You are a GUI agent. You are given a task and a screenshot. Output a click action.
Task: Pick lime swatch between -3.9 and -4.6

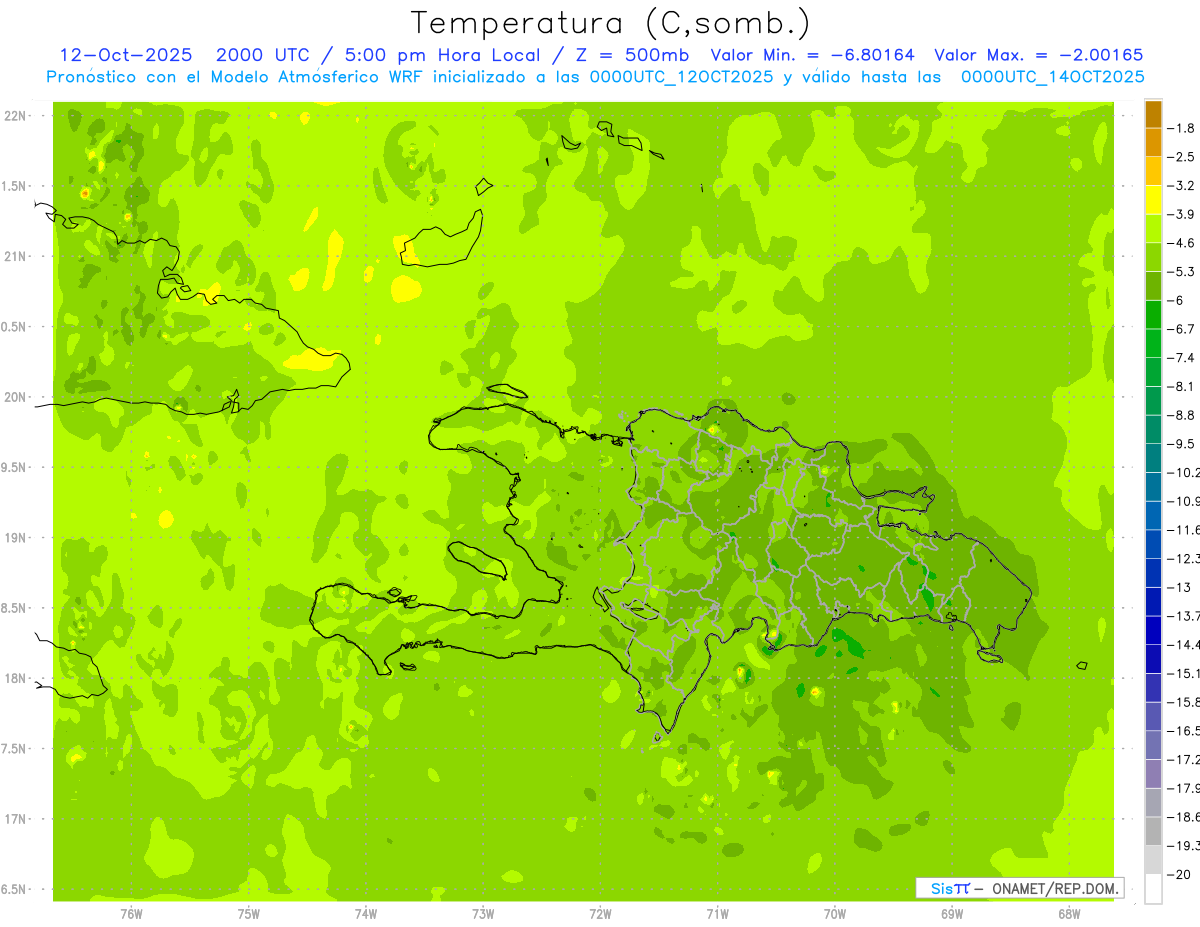point(1153,228)
